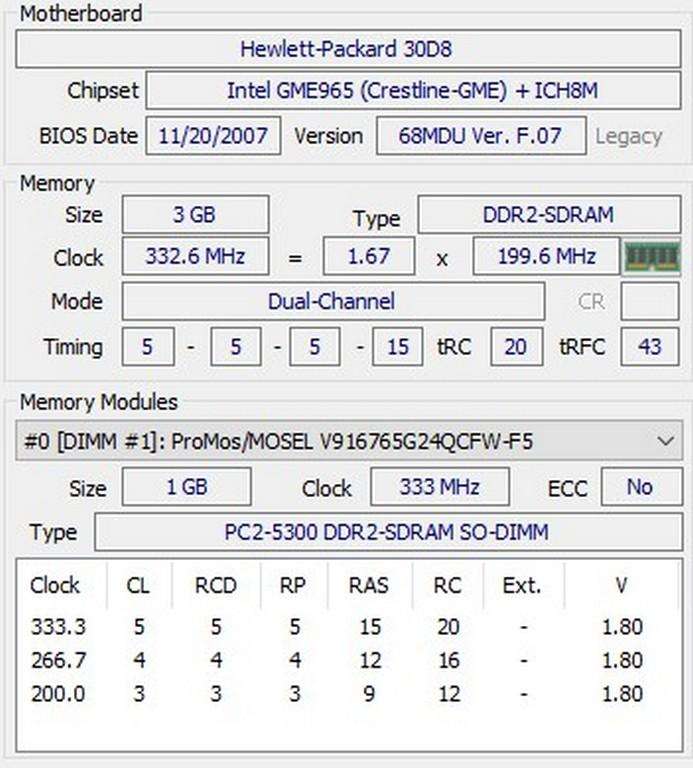This screenshot has height=768, width=693.
Task: Click the Motherboard group label
Action: 81,13
